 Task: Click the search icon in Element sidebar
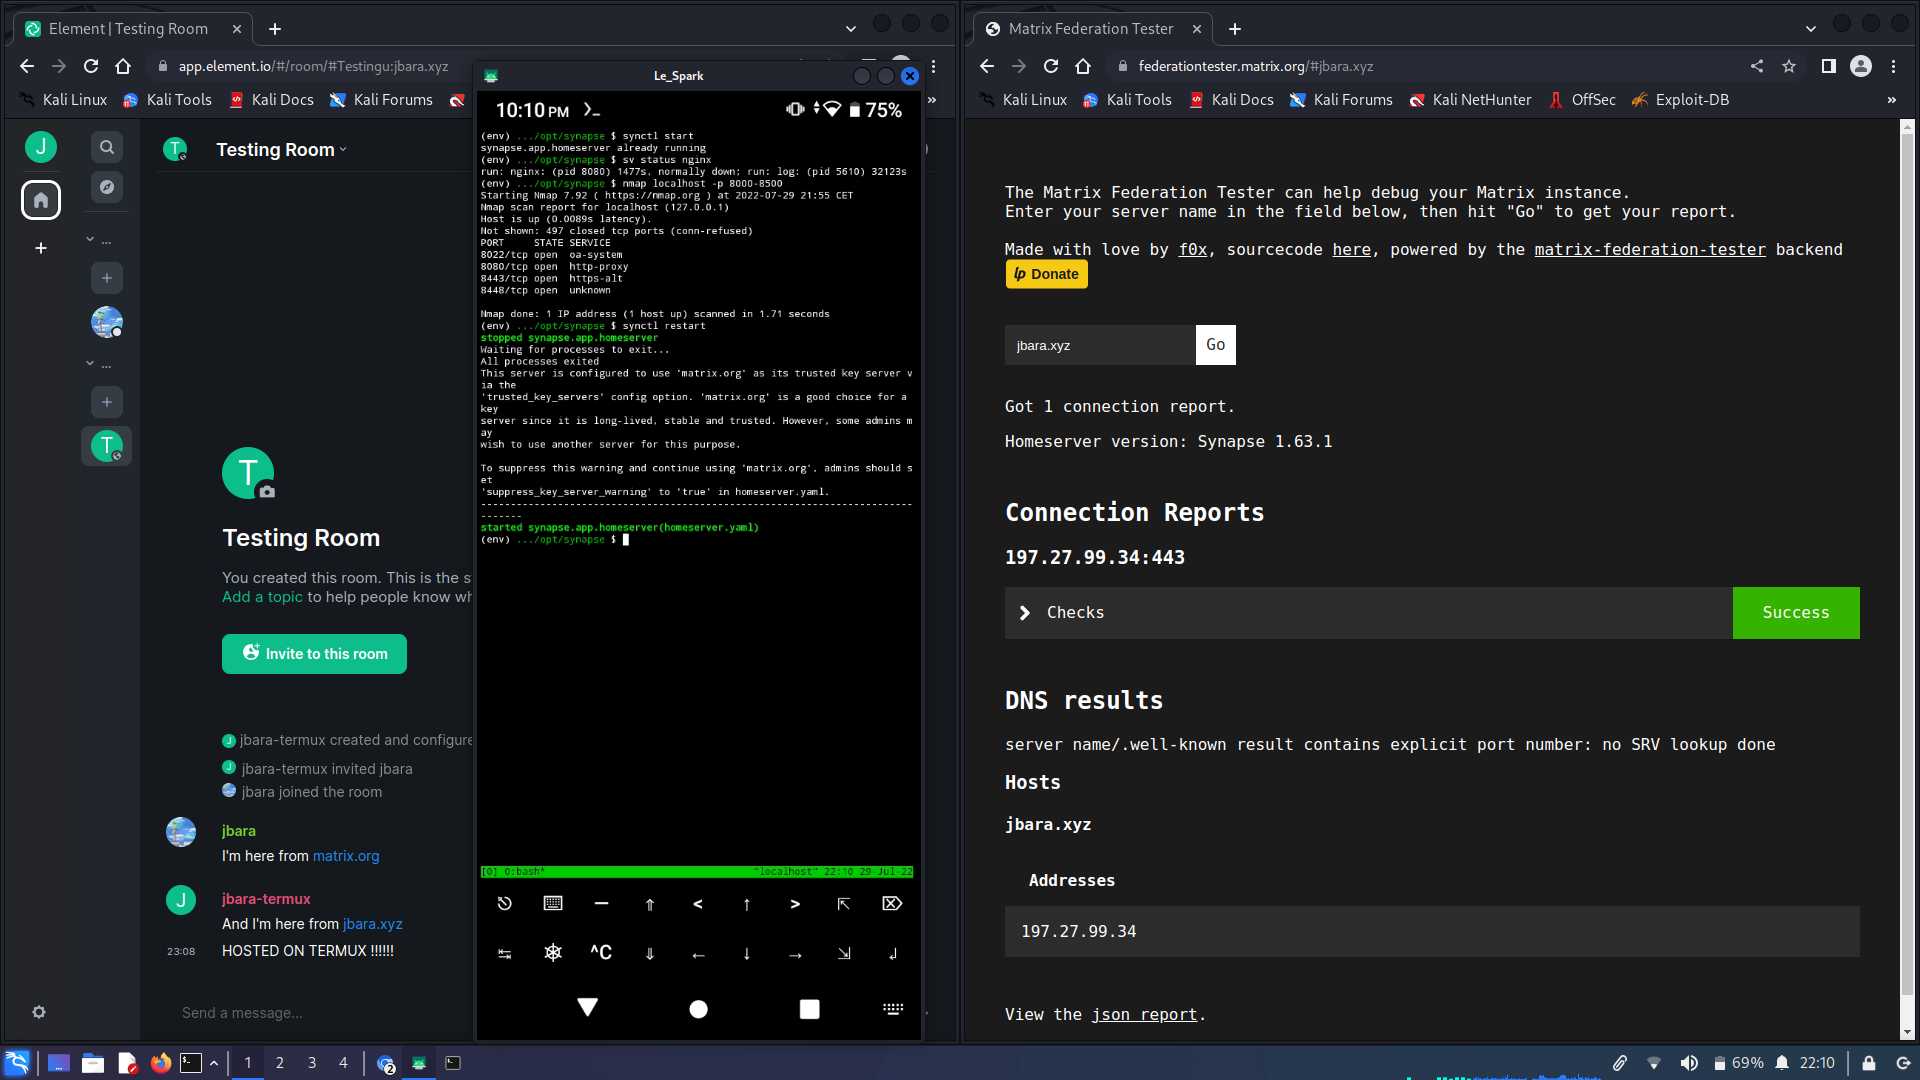[107, 147]
